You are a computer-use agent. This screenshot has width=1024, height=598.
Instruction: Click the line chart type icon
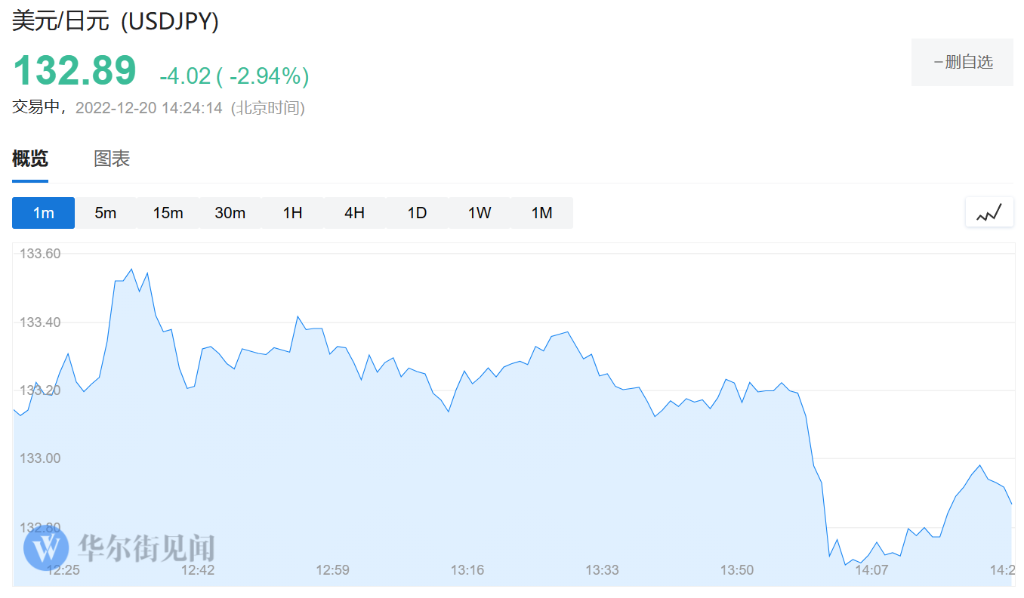coord(989,213)
